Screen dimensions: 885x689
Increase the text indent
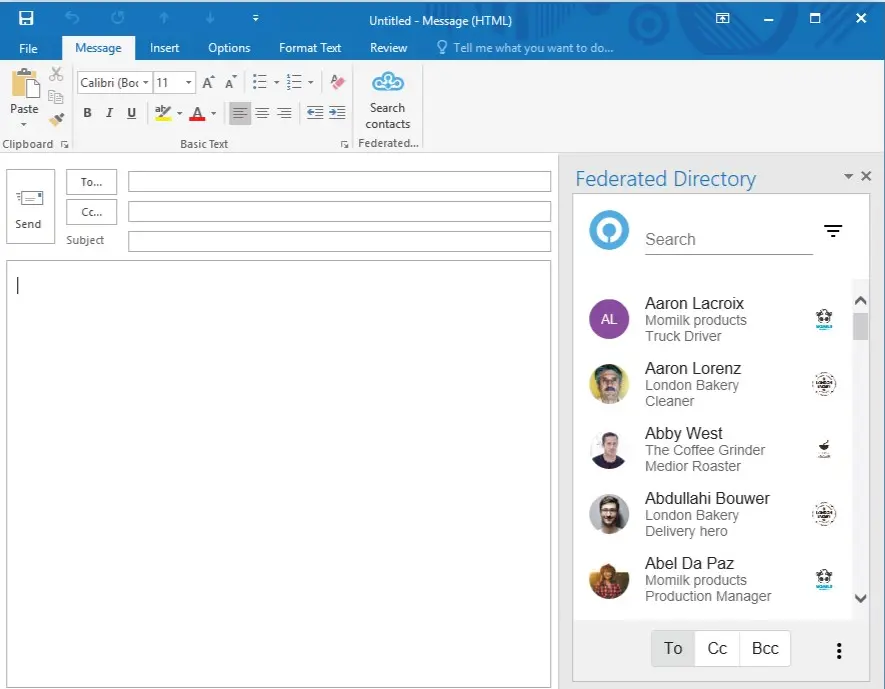coord(337,113)
